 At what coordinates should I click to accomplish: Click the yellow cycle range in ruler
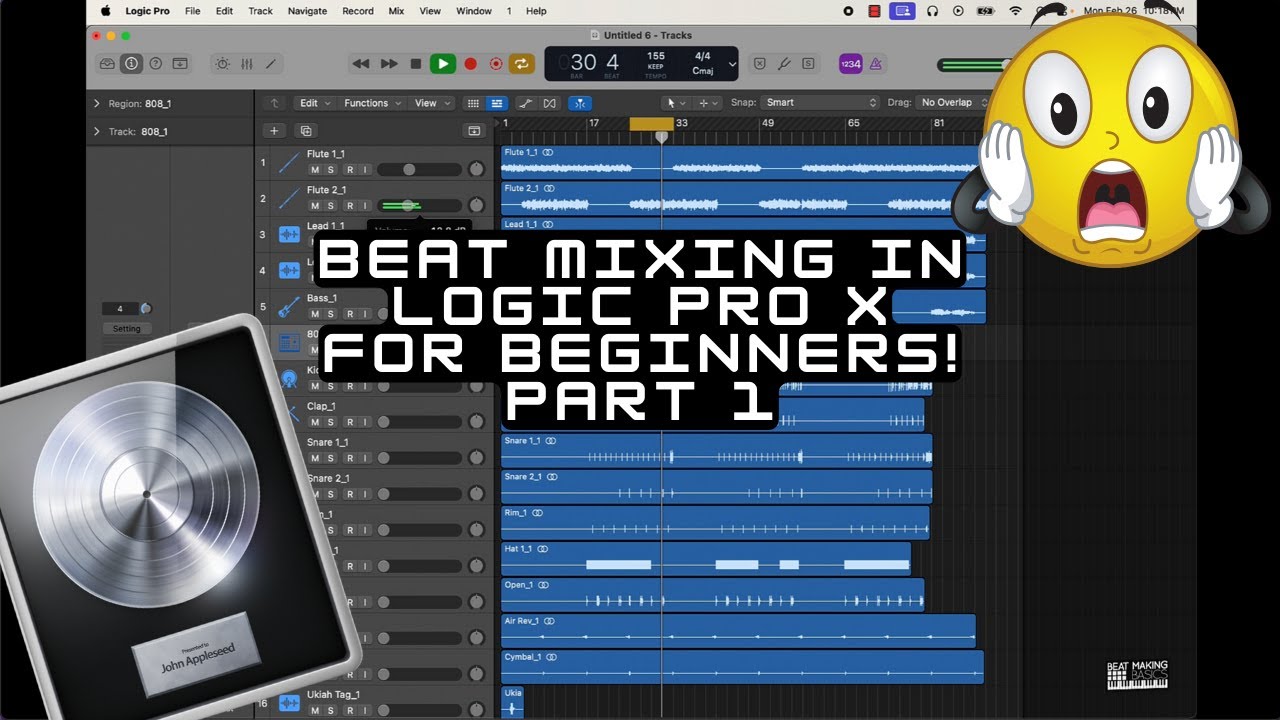coord(651,123)
